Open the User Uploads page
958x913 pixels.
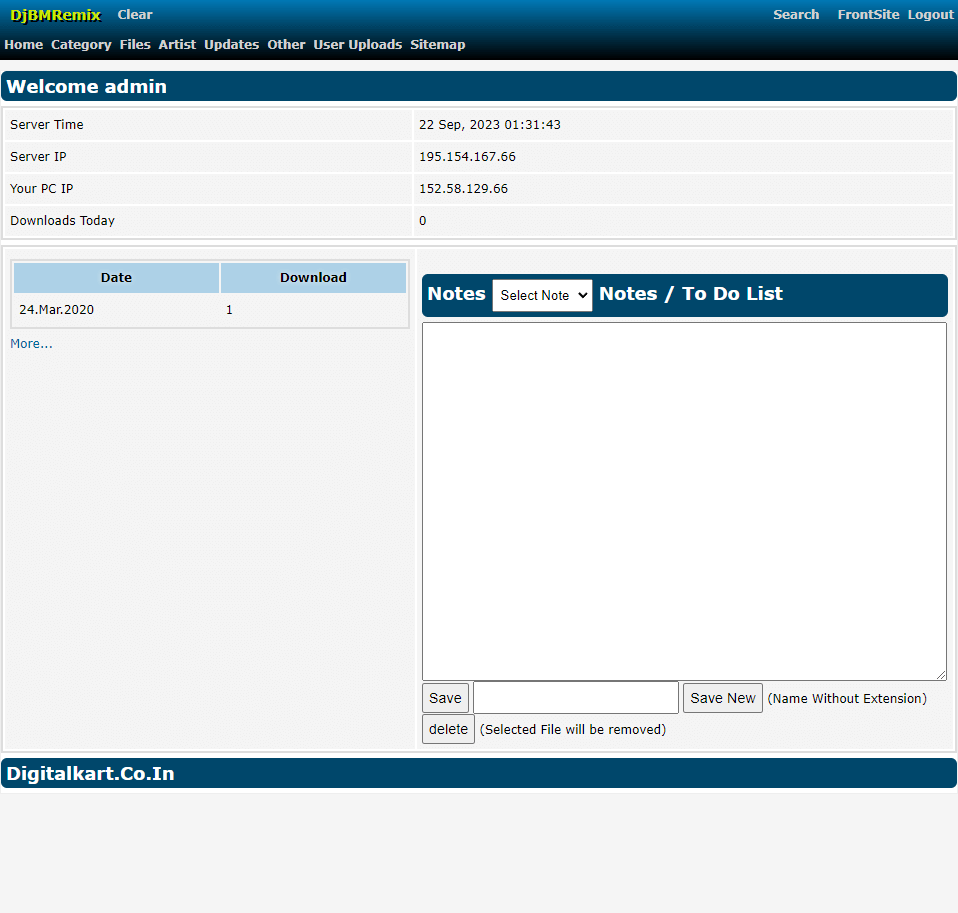tap(357, 45)
